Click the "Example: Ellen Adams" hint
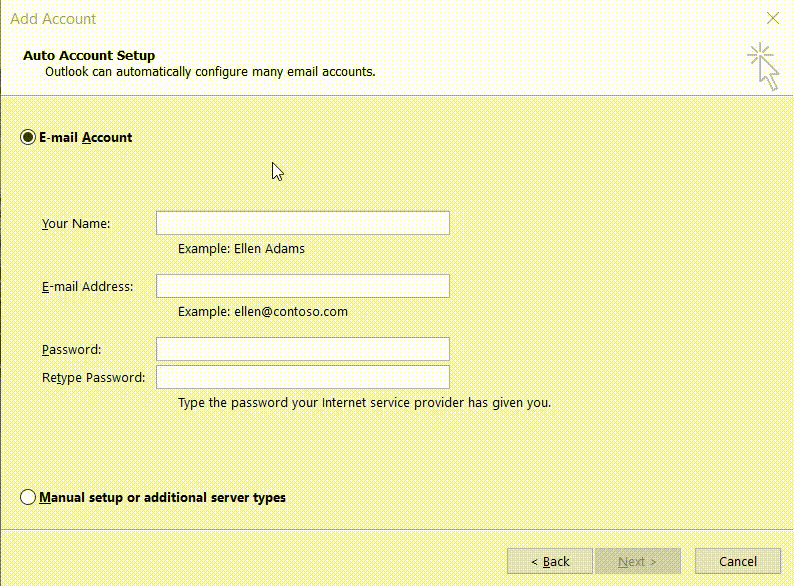 (x=241, y=248)
